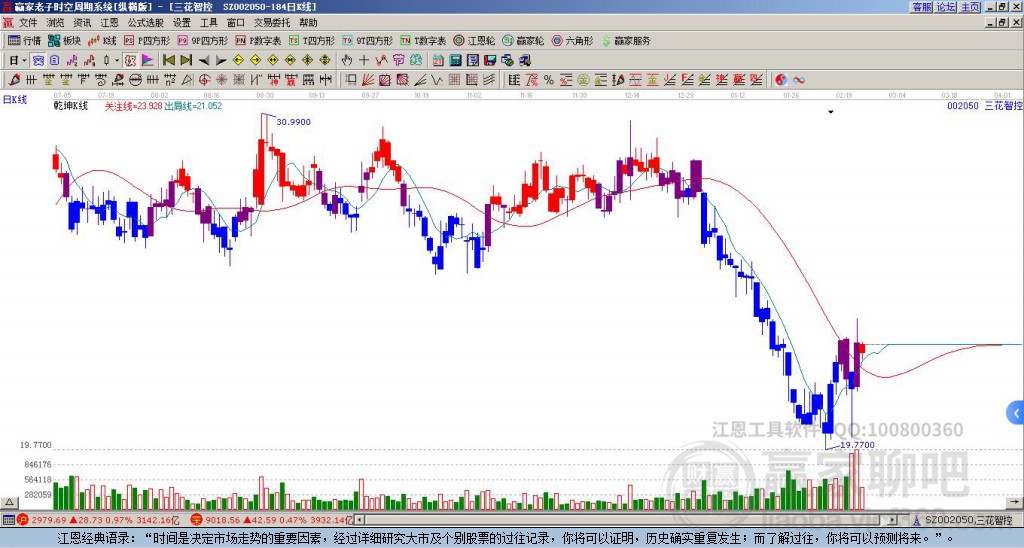Click the horizontal scrollbar left arrow
The height and width of the screenshot is (548, 1024).
pyautogui.click(x=360, y=520)
